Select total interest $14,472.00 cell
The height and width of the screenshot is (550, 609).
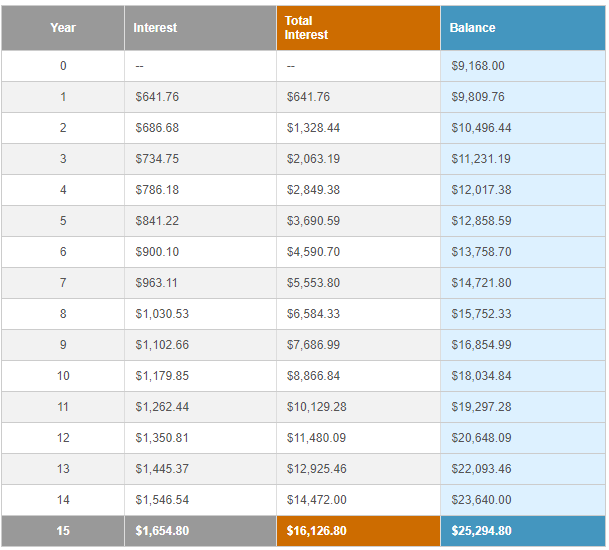[x=314, y=500]
